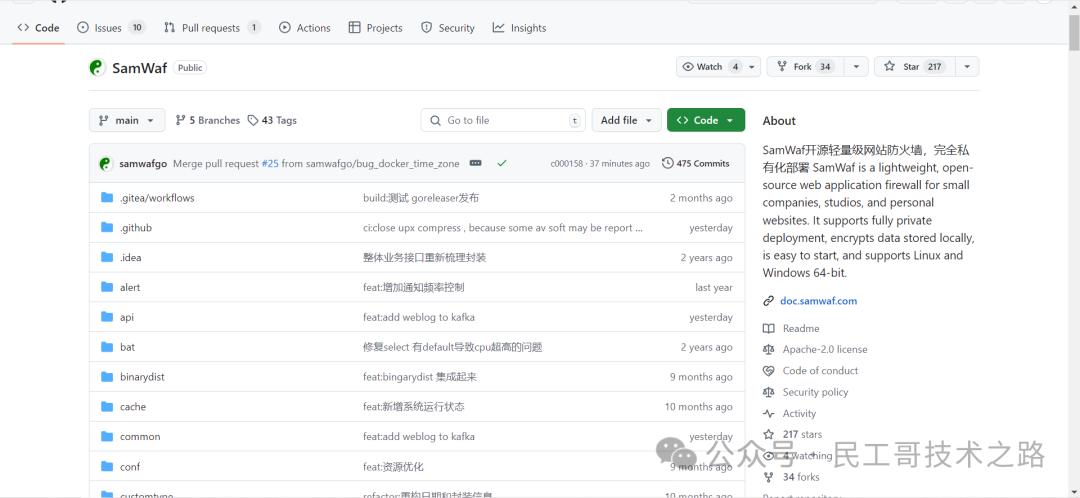This screenshot has width=1080, height=498.
Task: Click the green commit status checkmark
Action: [x=502, y=163]
